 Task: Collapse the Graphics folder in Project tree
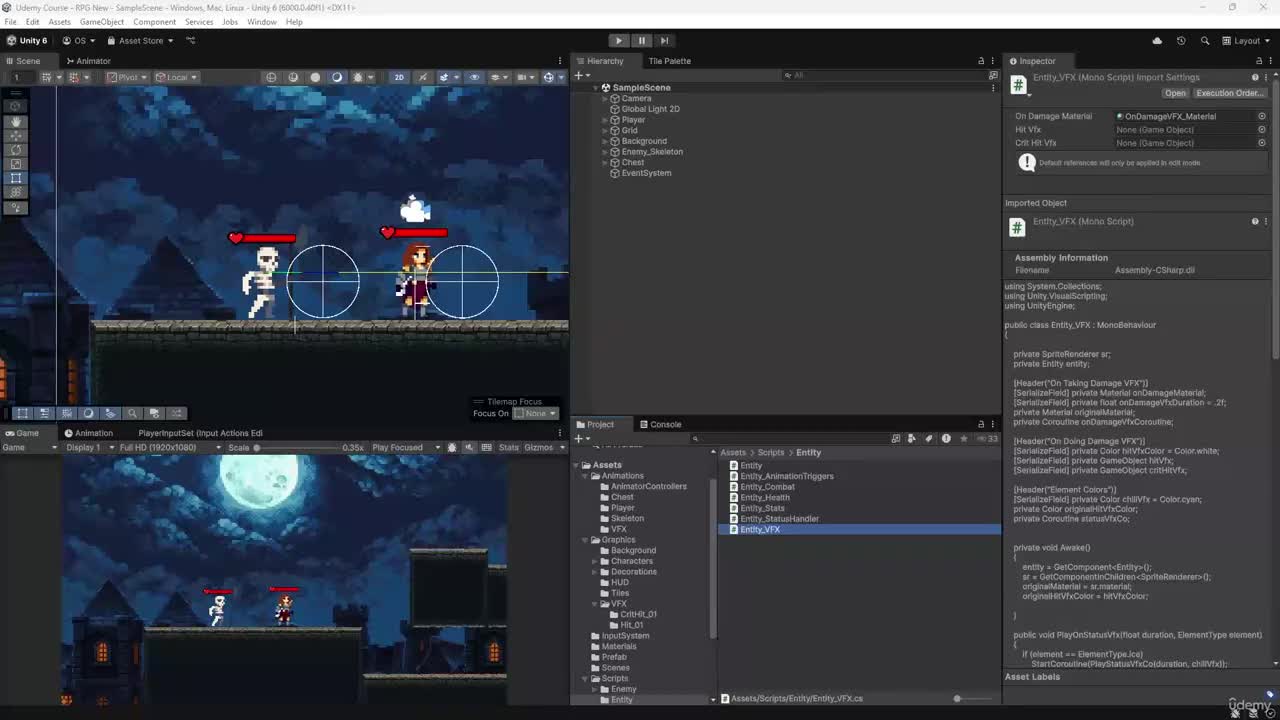click(x=585, y=540)
